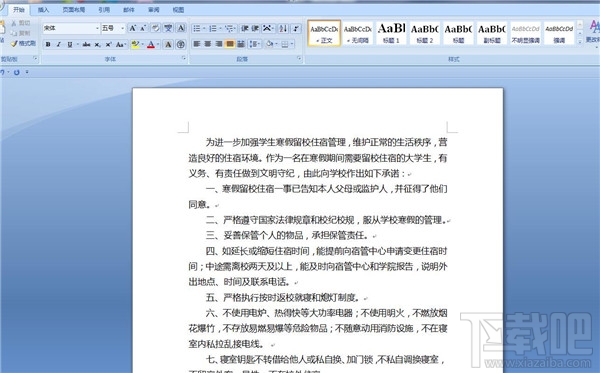Click the Format Painter (格式刷) button
The width and height of the screenshot is (600, 373).
pyautogui.click(x=23, y=44)
